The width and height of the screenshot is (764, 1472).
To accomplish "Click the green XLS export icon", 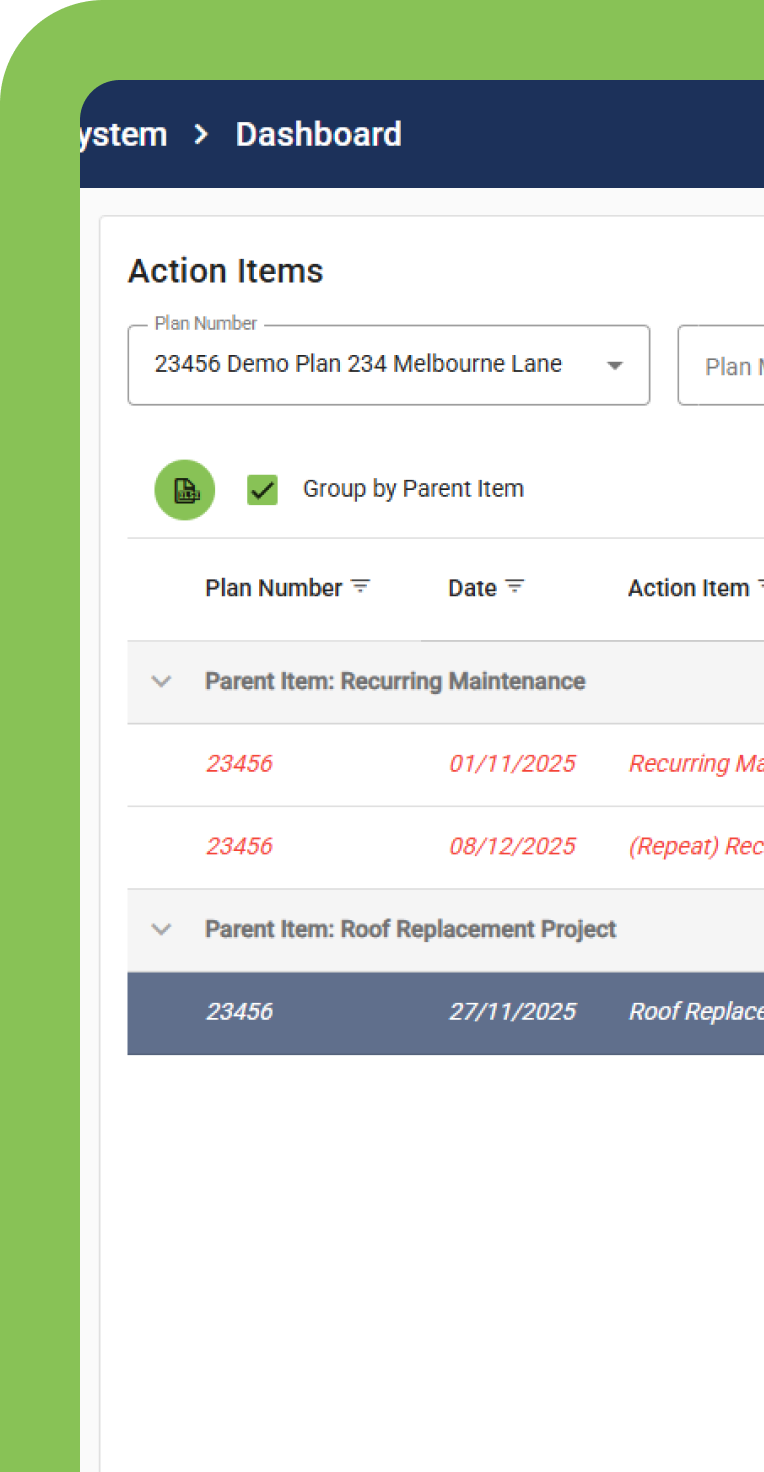I will coord(185,490).
